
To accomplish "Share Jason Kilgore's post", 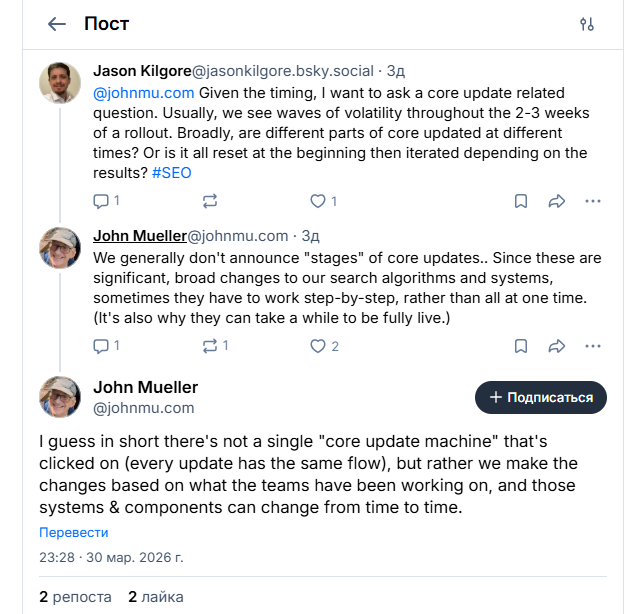I will 557,201.
